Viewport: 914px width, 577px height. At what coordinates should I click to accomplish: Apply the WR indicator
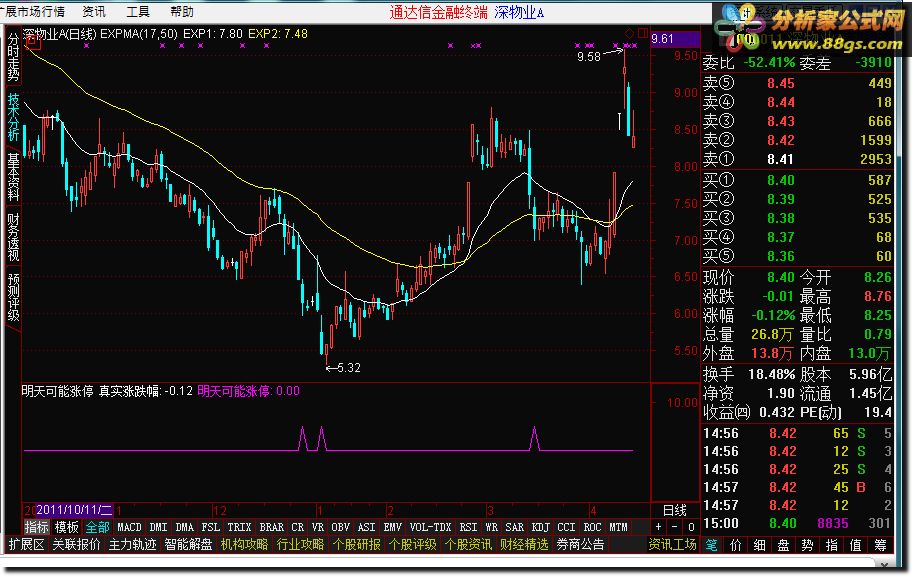point(491,527)
